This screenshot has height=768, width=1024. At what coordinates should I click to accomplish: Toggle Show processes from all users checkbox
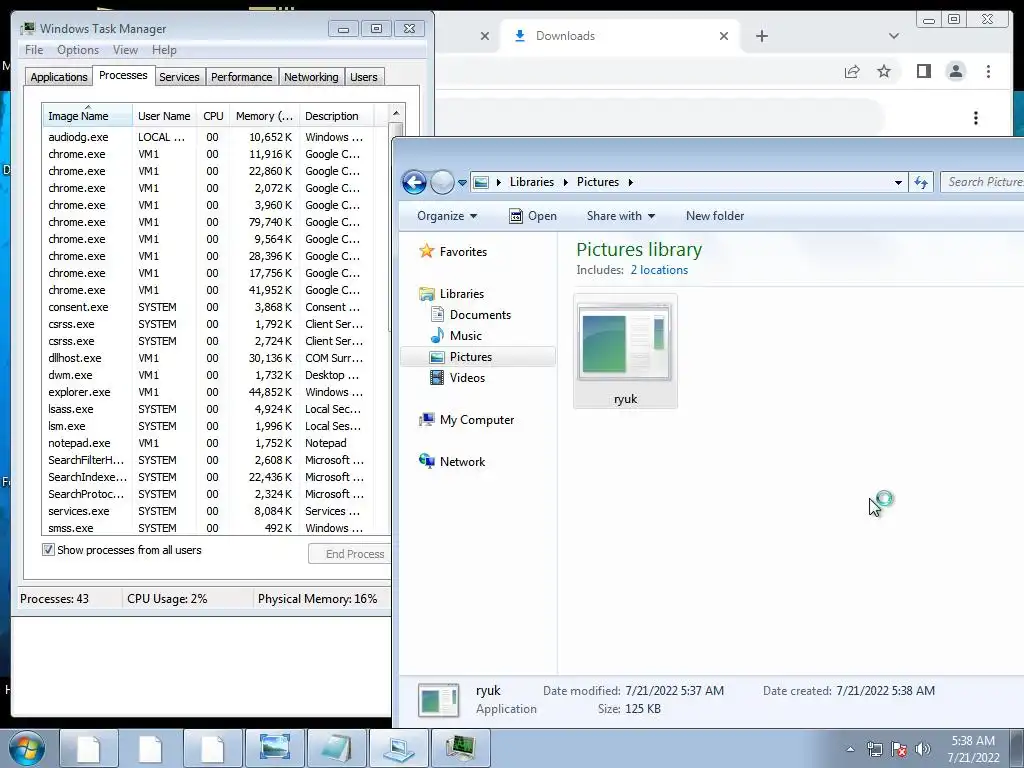pos(48,550)
